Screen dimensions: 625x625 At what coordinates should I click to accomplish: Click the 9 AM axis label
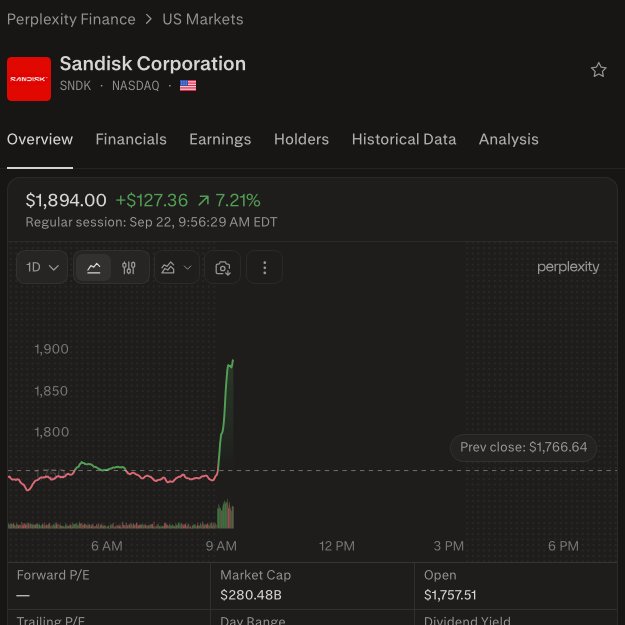click(221, 546)
